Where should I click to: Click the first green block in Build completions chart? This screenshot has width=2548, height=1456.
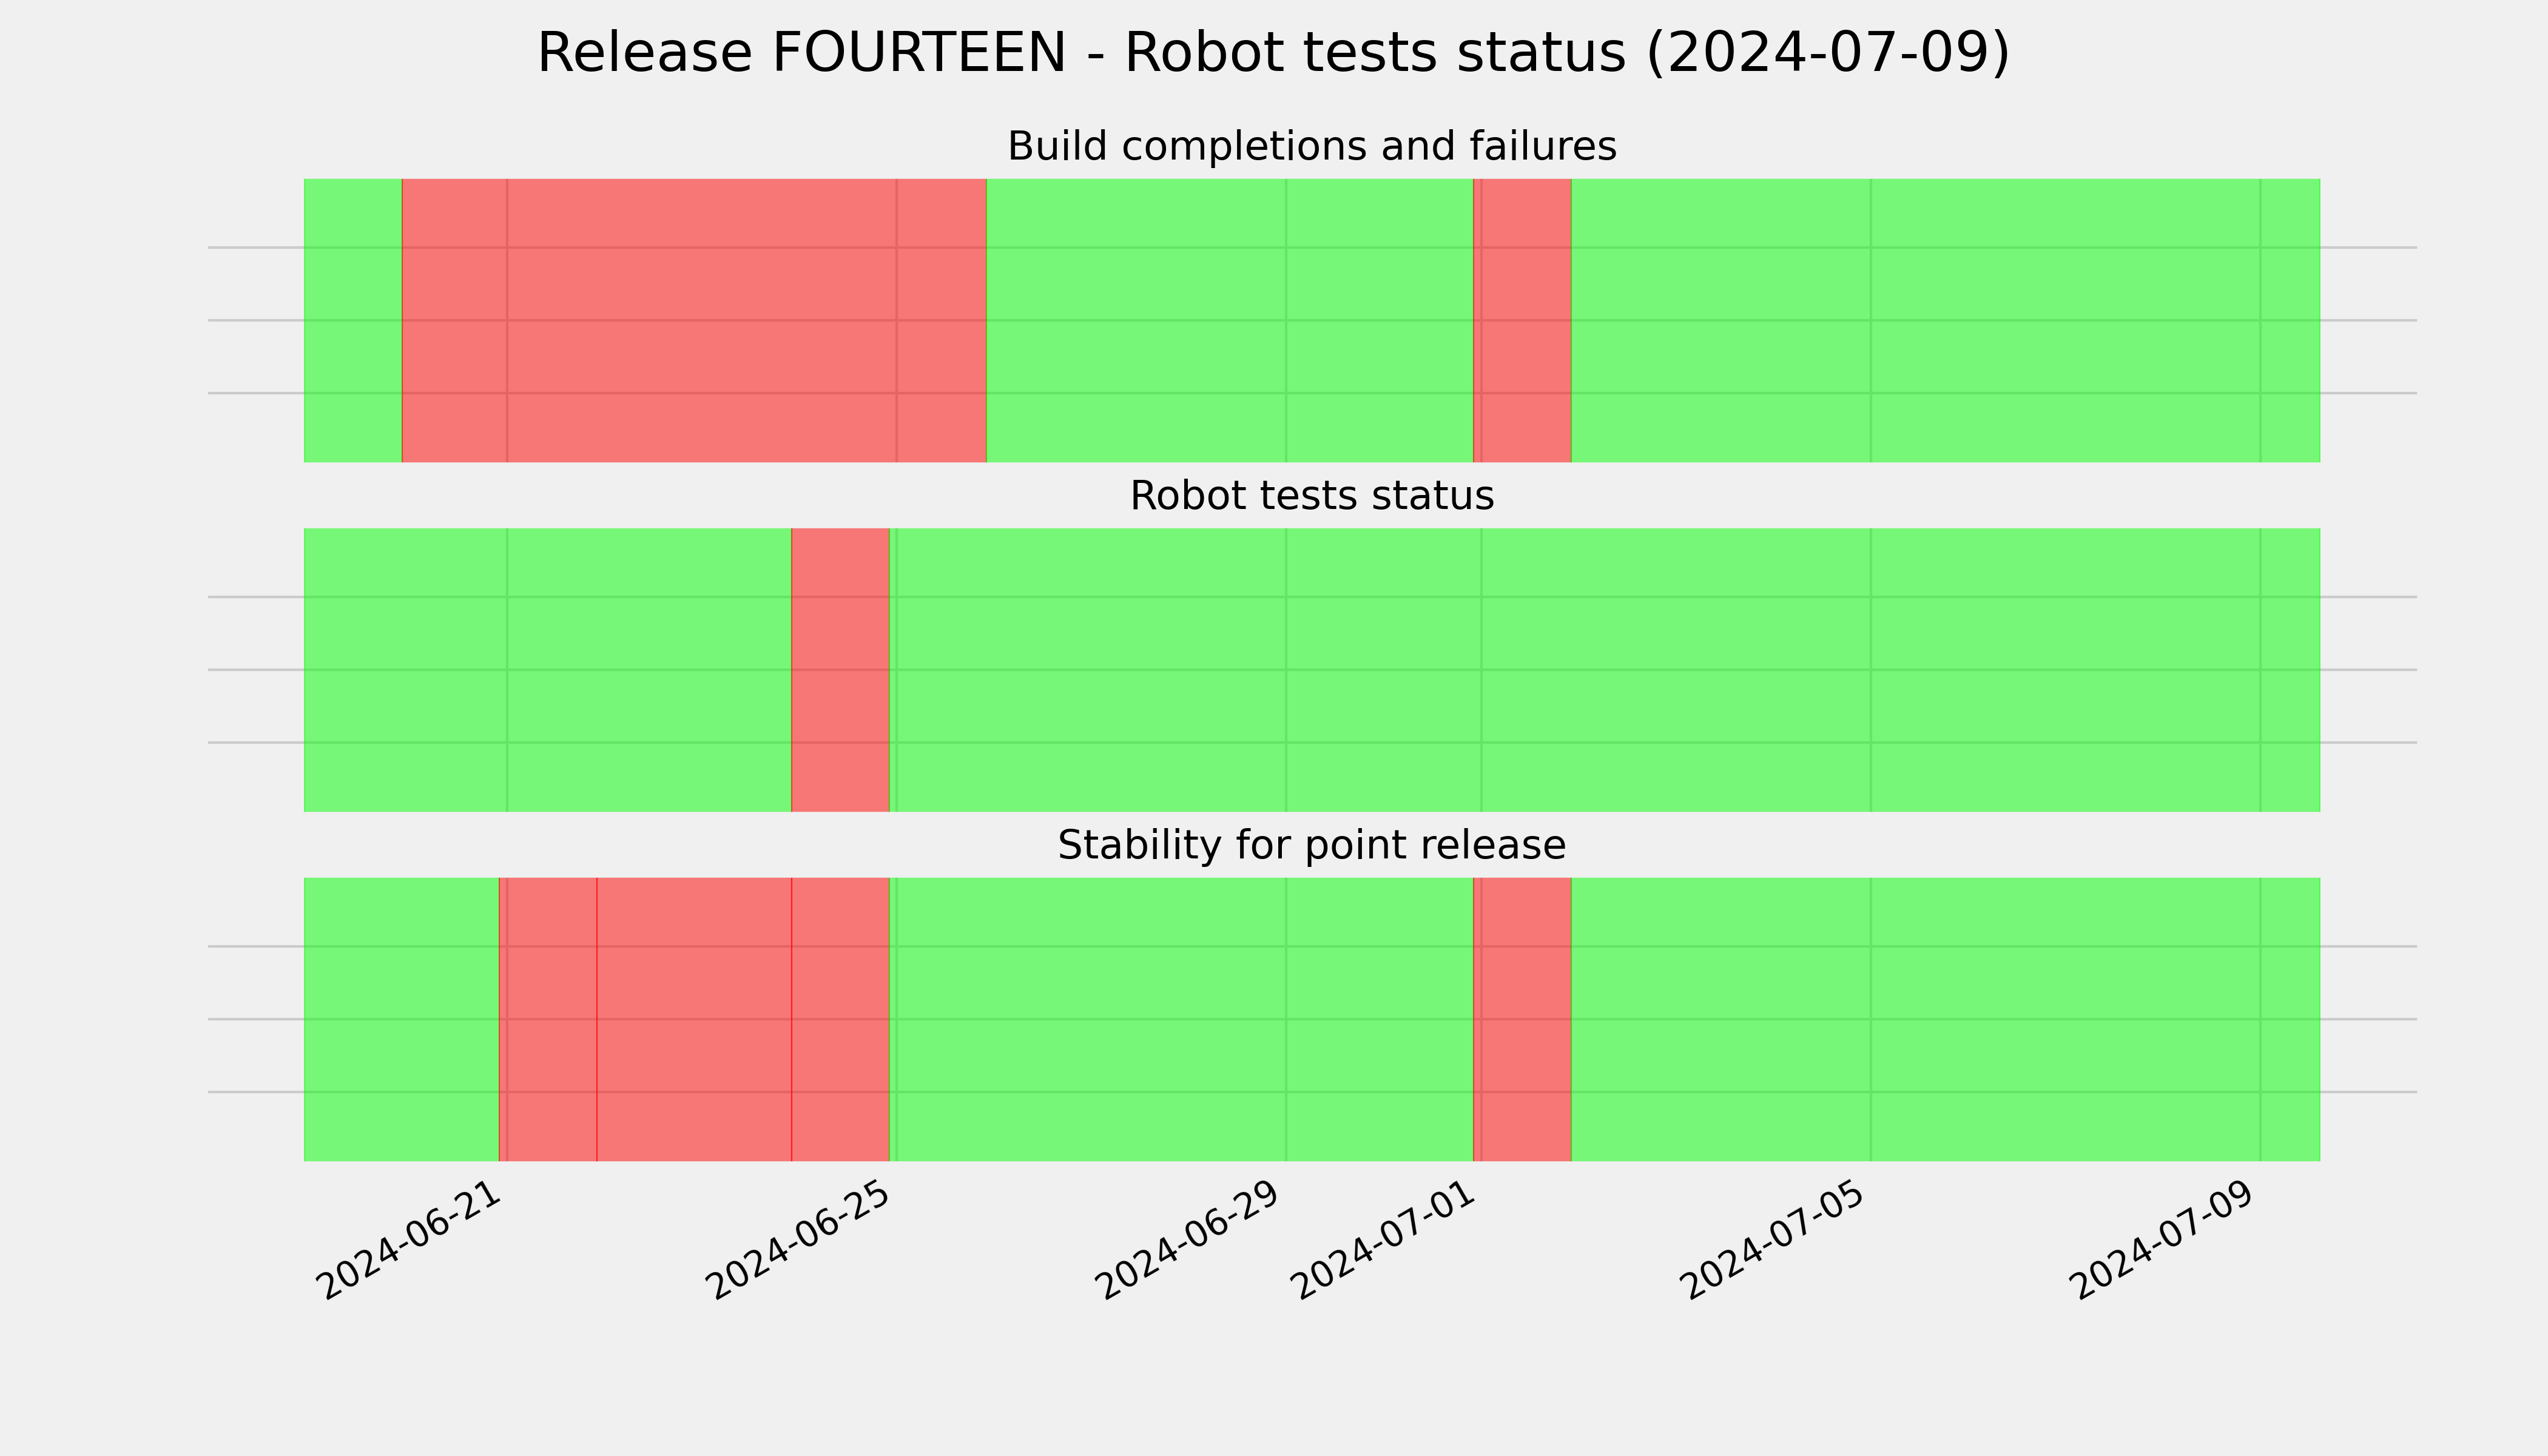(x=353, y=320)
